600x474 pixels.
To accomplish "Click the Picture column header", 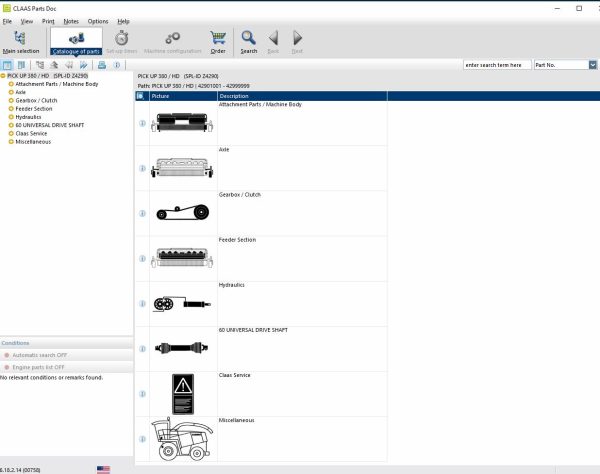I will click(183, 96).
